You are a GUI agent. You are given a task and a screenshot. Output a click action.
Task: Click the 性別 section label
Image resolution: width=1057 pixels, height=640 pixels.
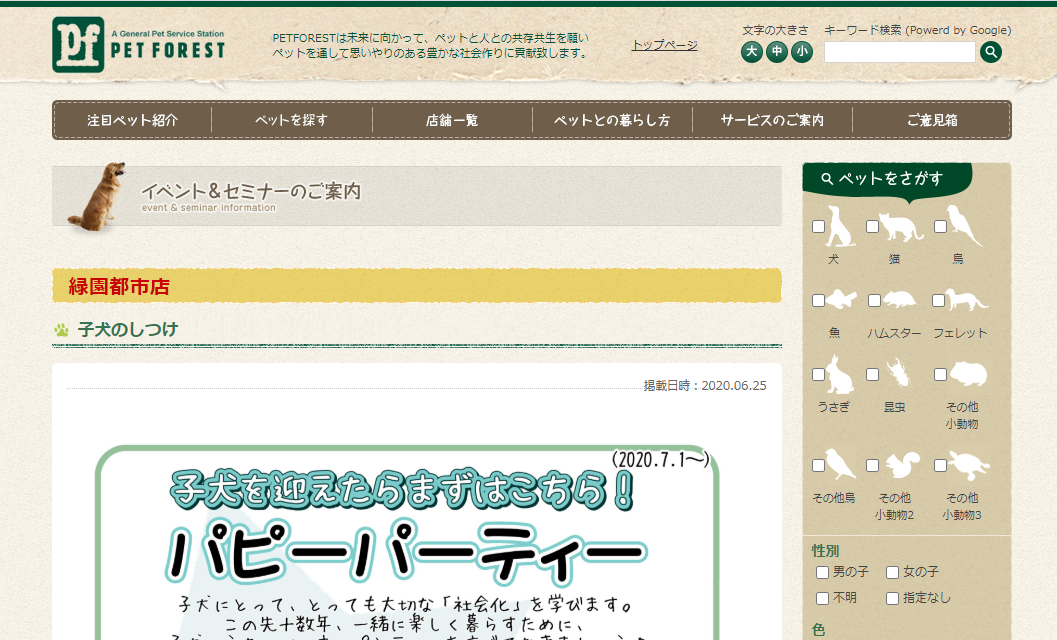point(825,551)
